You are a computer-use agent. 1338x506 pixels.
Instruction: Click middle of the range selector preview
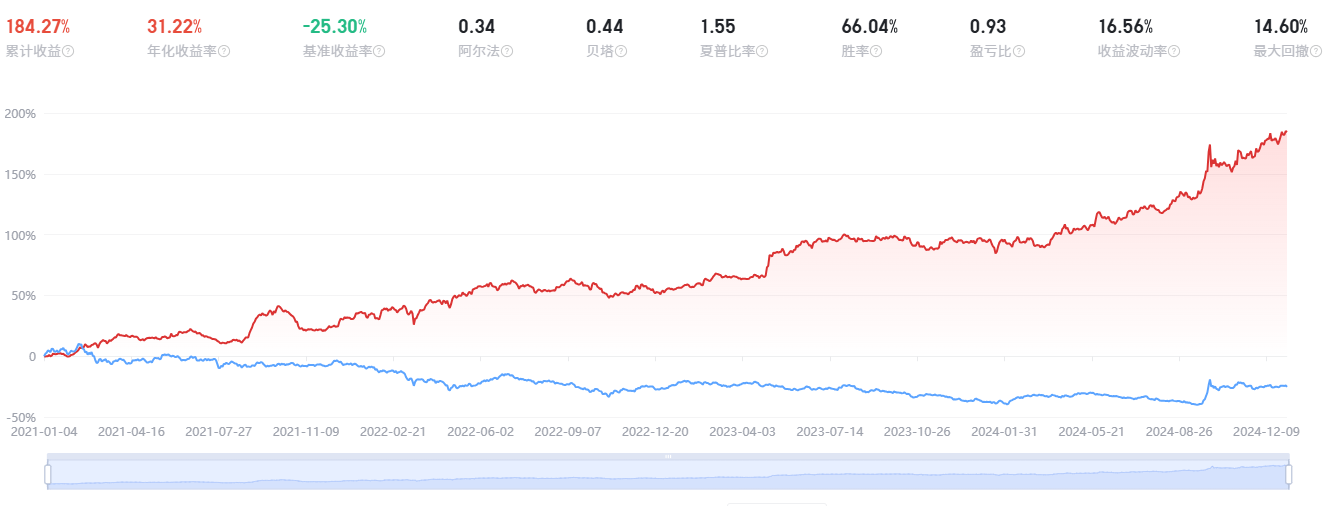point(668,476)
